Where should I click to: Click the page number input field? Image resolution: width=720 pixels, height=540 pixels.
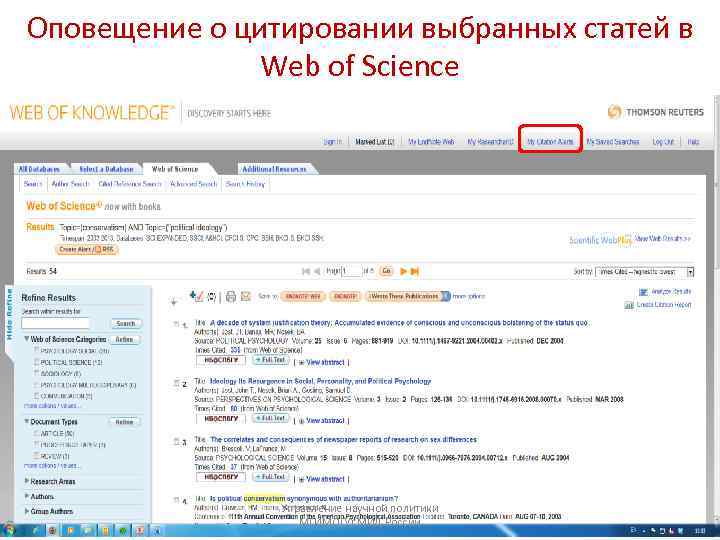click(351, 271)
